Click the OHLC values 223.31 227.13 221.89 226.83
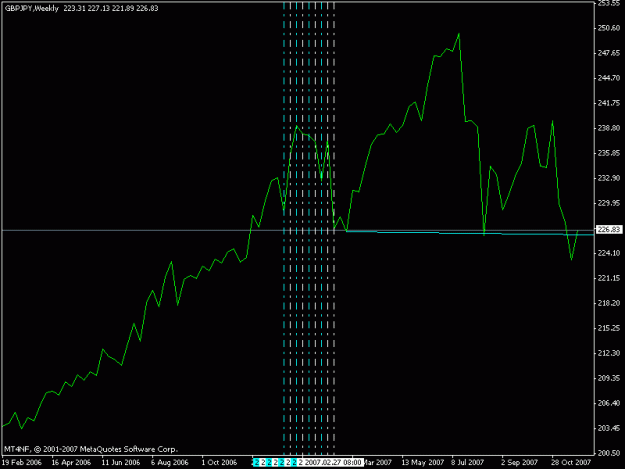Screen dimensions: 625x469 coord(111,8)
